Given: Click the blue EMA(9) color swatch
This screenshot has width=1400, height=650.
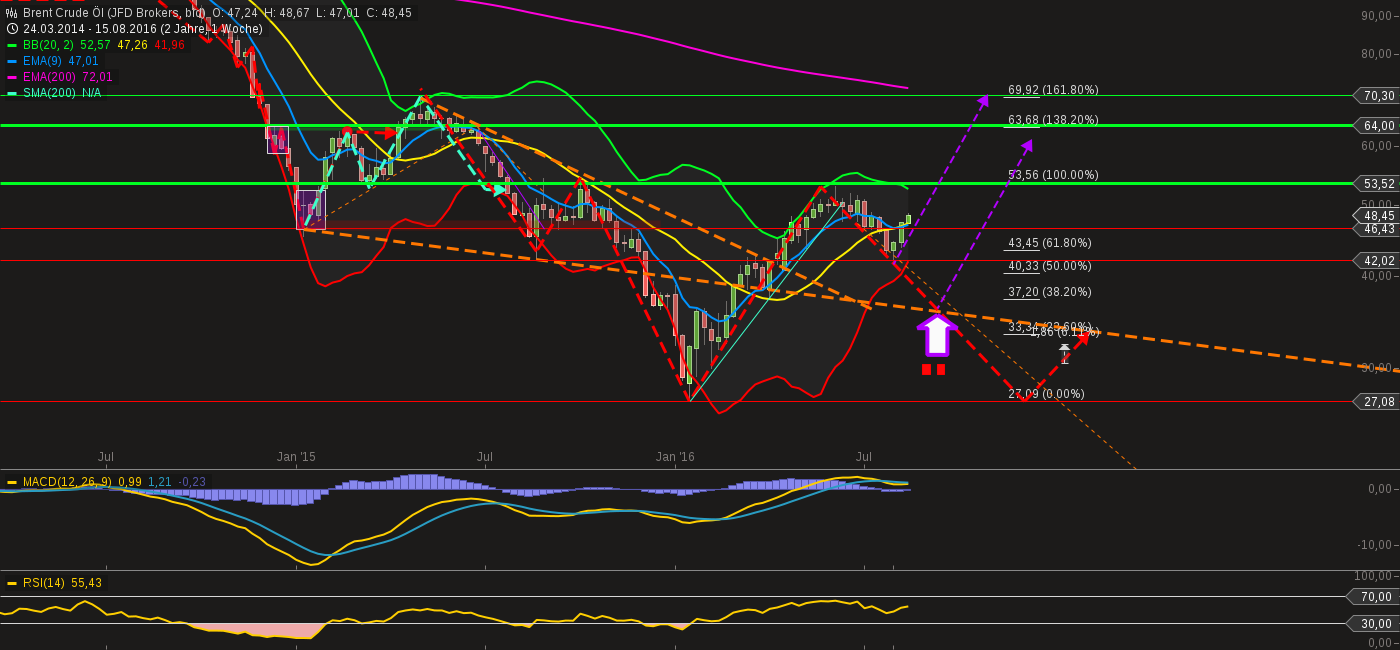Looking at the screenshot, I should coord(12,61).
